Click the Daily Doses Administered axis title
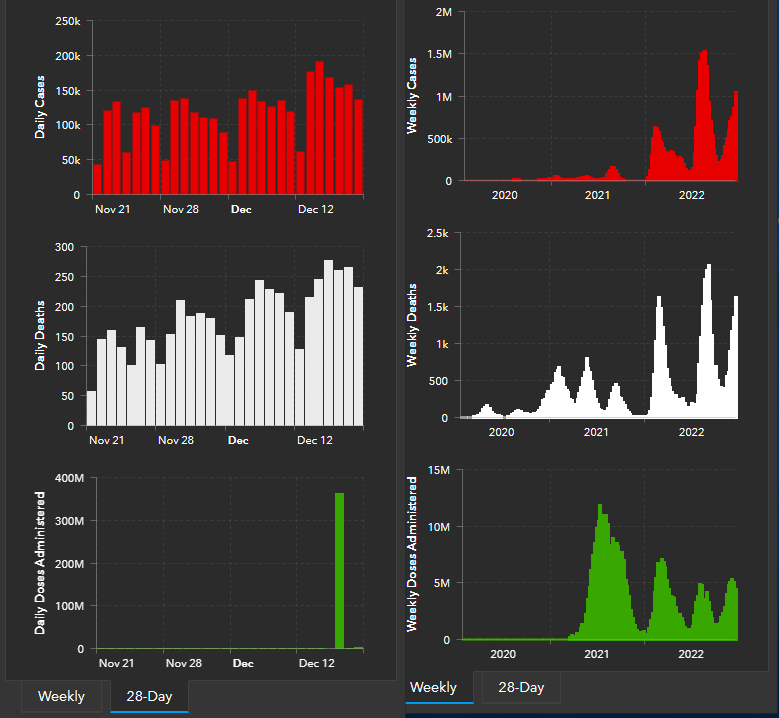Image resolution: width=779 pixels, height=718 pixels. (x=40, y=562)
